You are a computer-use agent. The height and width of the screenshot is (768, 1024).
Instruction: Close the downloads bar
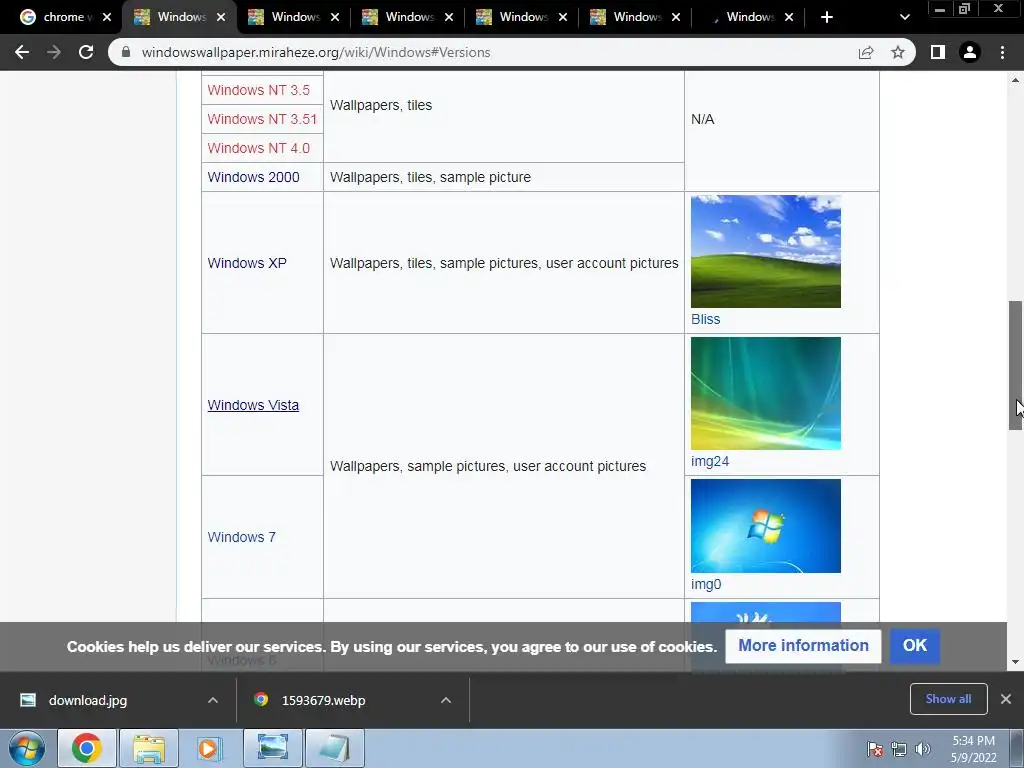tap(1006, 699)
